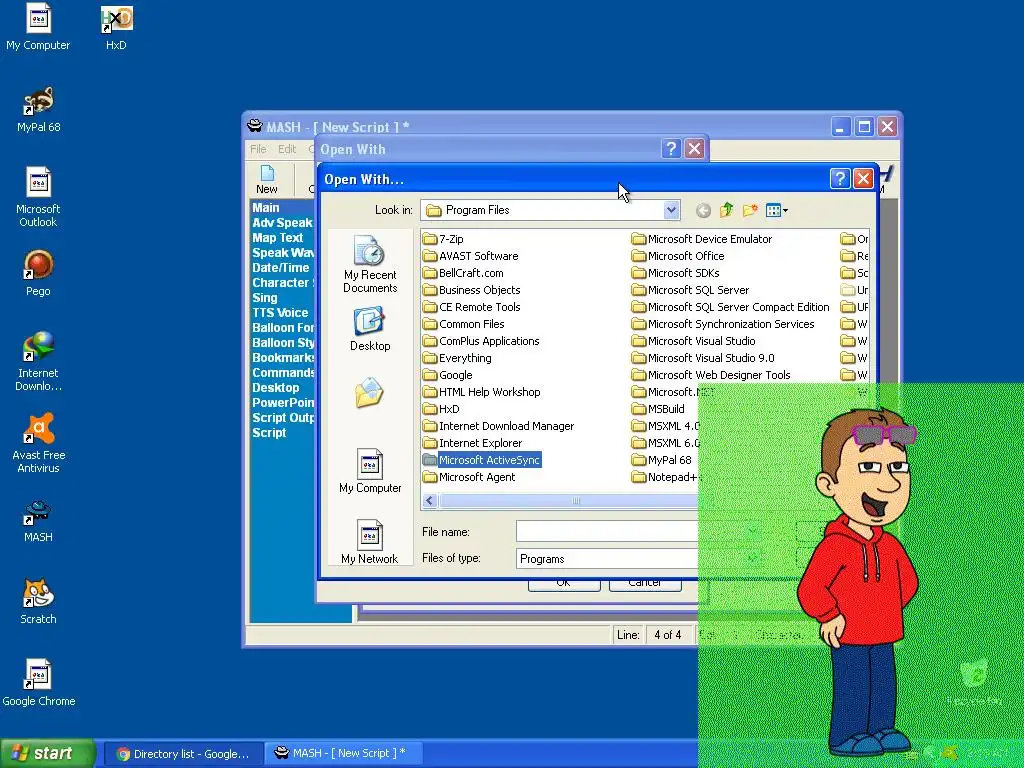Expand the Look in folder dropdown

tap(671, 210)
